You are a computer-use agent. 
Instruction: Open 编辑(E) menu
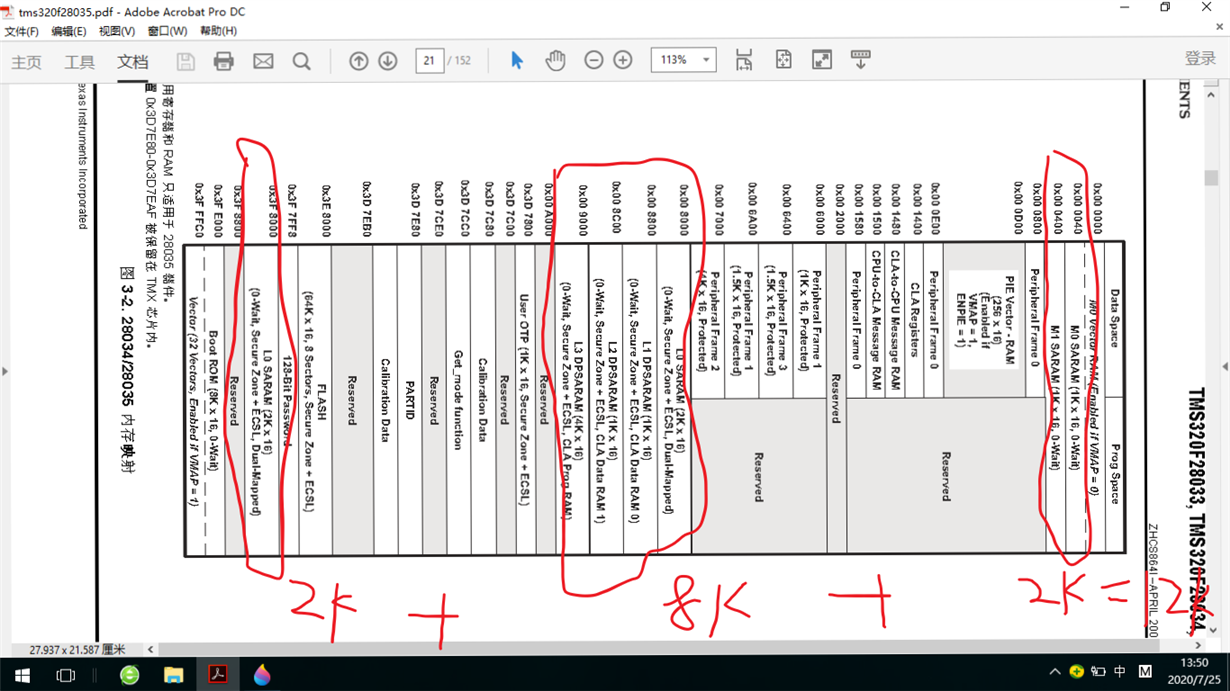pos(69,31)
